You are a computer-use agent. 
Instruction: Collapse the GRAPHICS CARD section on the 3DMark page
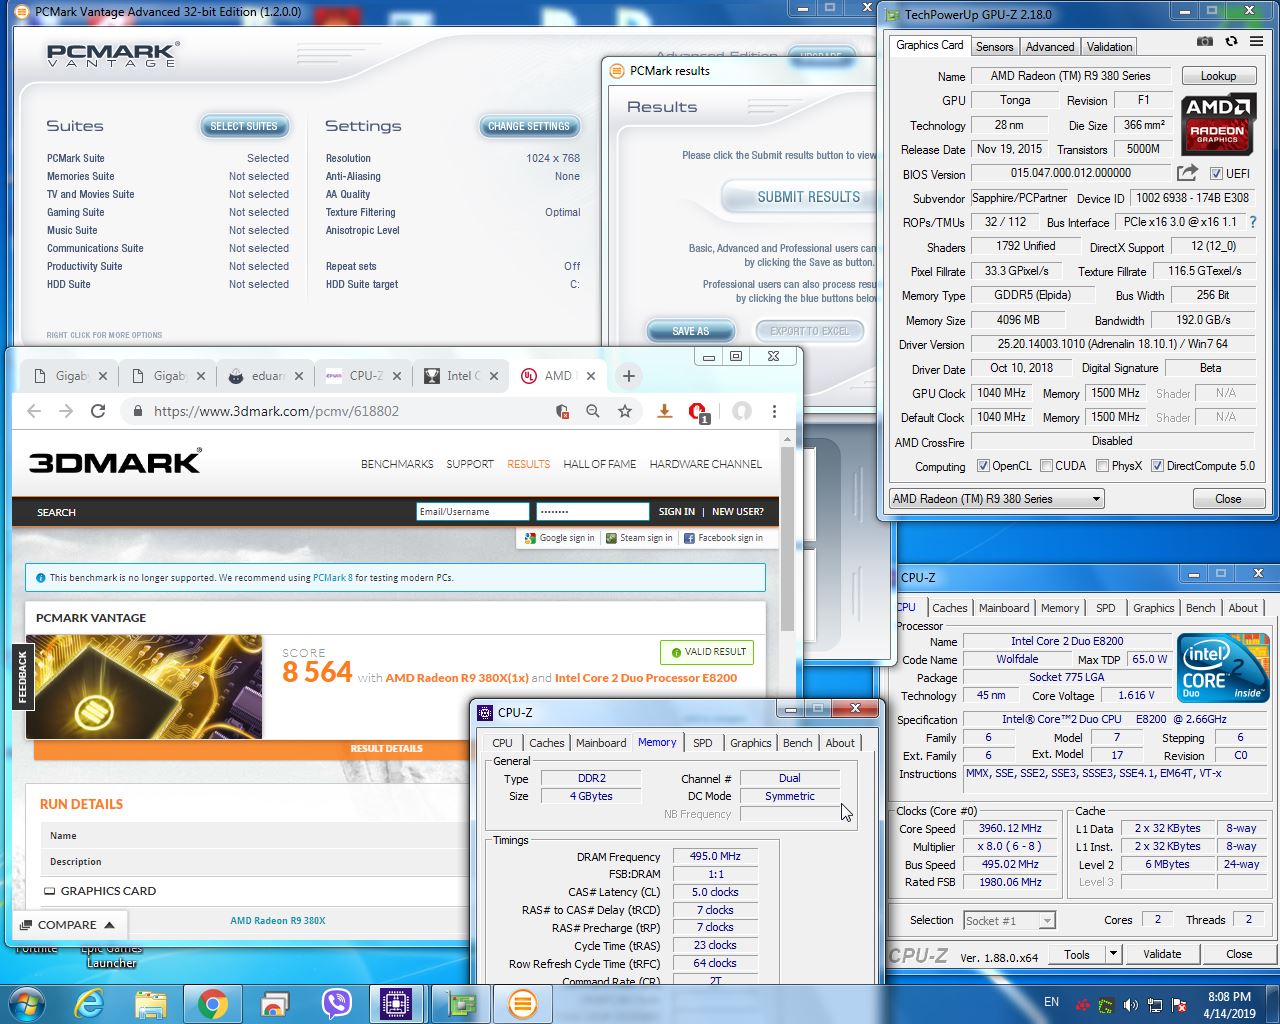click(x=49, y=891)
